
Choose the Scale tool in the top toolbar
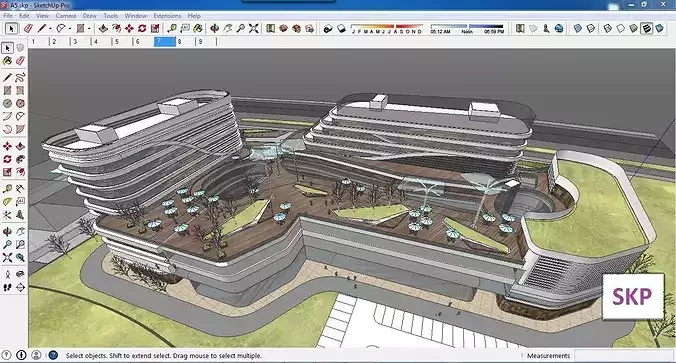(155, 28)
